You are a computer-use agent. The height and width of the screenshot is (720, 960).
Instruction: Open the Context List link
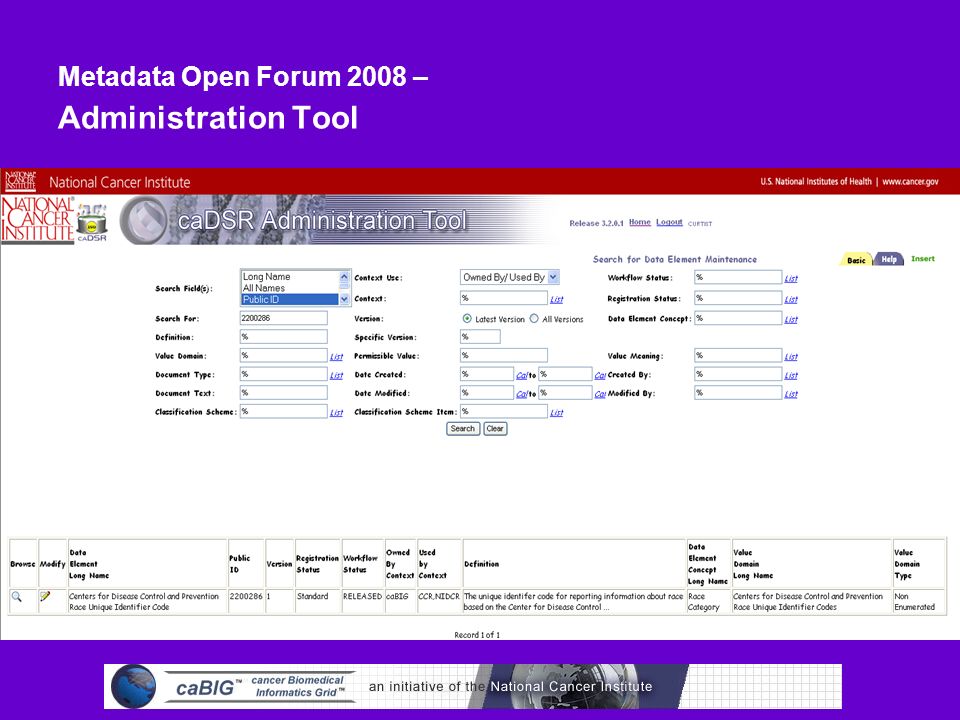557,300
